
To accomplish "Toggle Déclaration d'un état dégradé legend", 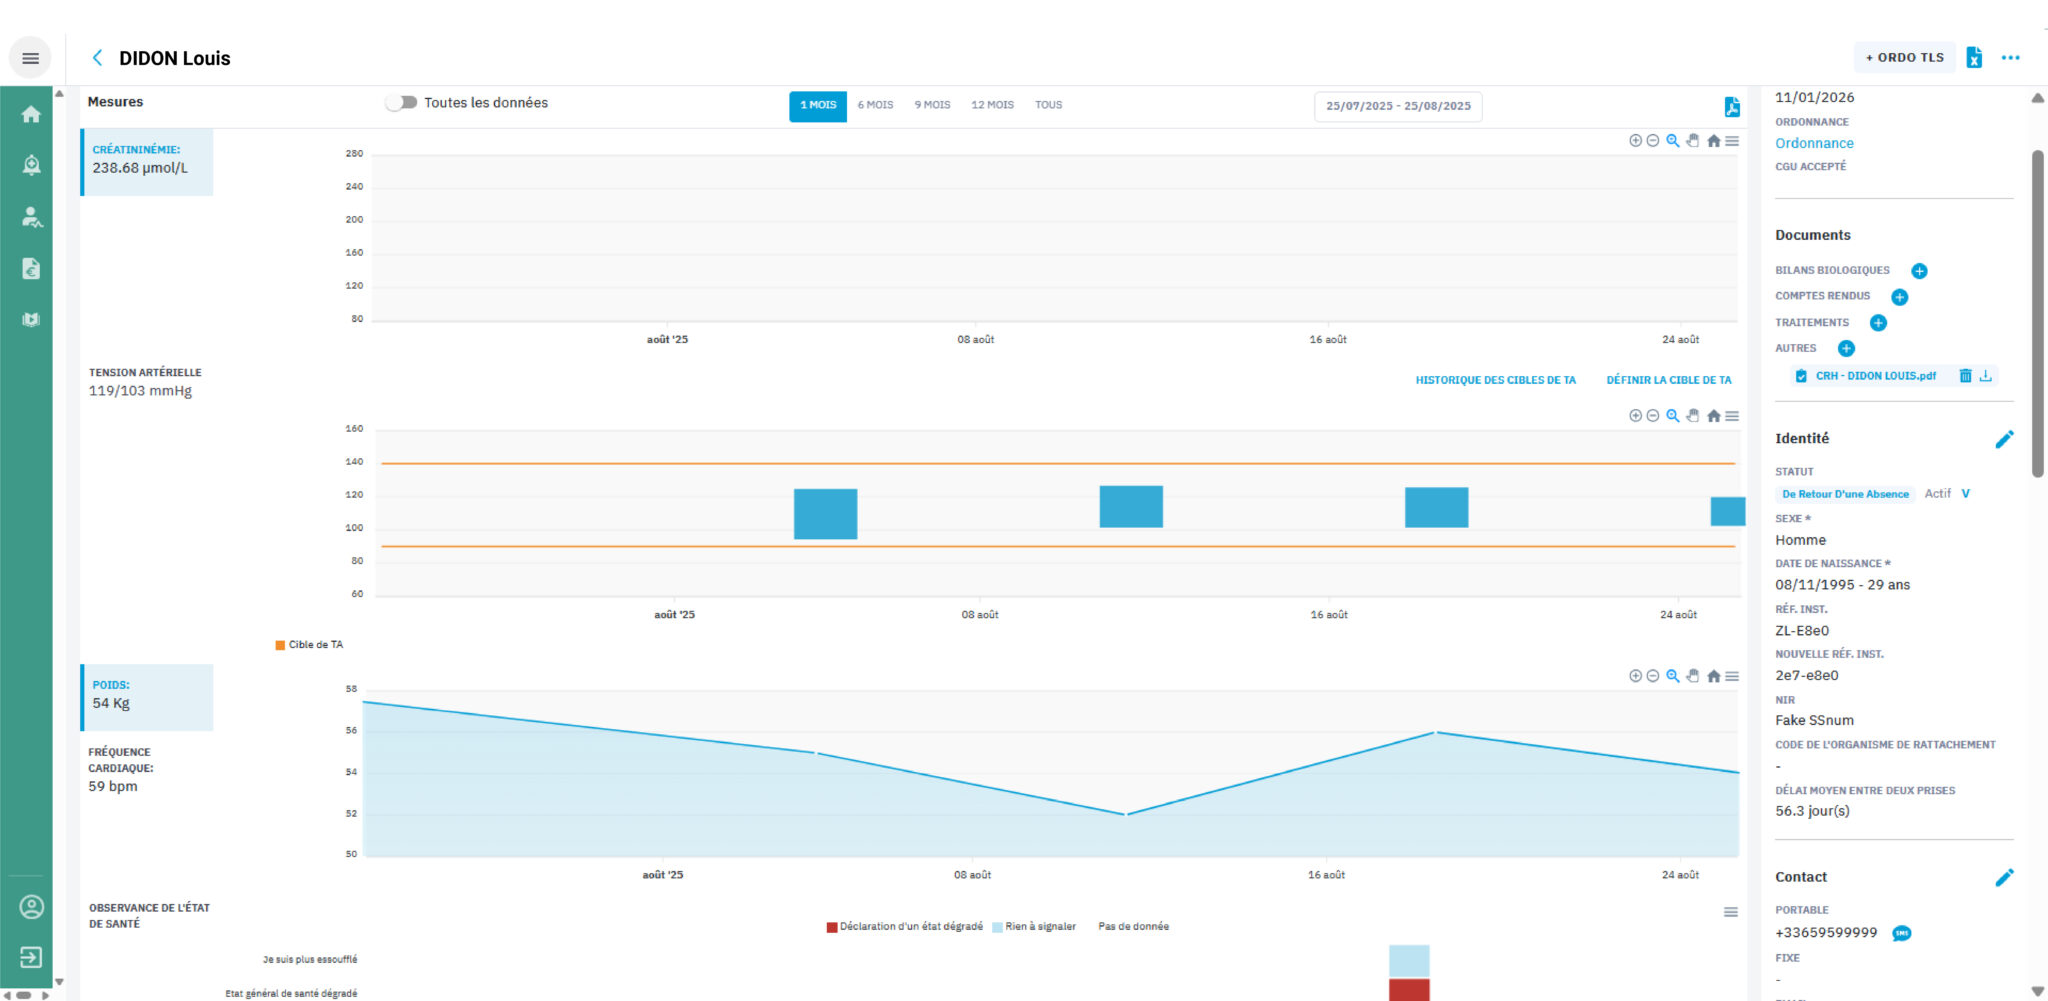I will click(x=904, y=927).
